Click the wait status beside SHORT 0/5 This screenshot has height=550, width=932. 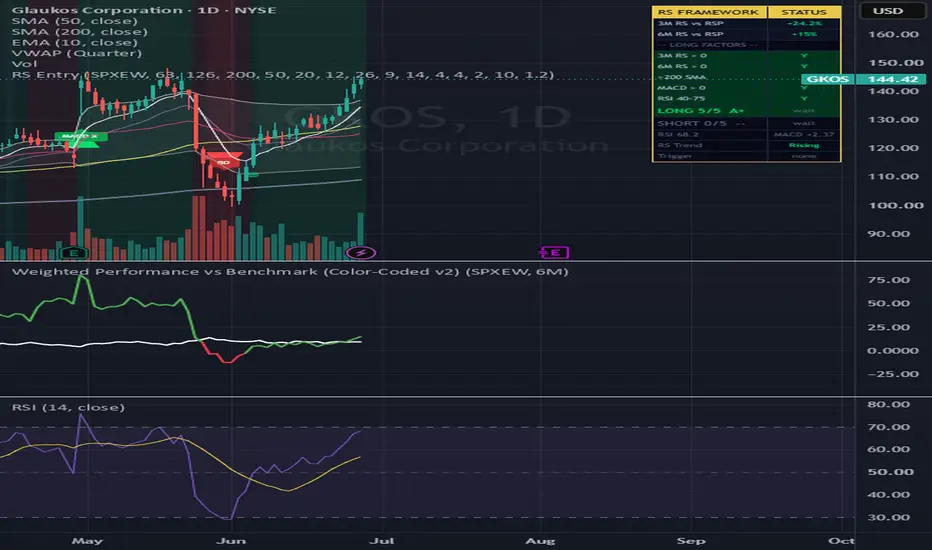pyautogui.click(x=804, y=123)
